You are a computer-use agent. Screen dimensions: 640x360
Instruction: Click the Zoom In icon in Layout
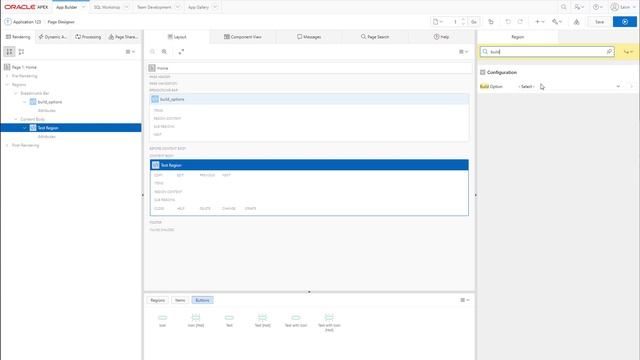(x=164, y=52)
